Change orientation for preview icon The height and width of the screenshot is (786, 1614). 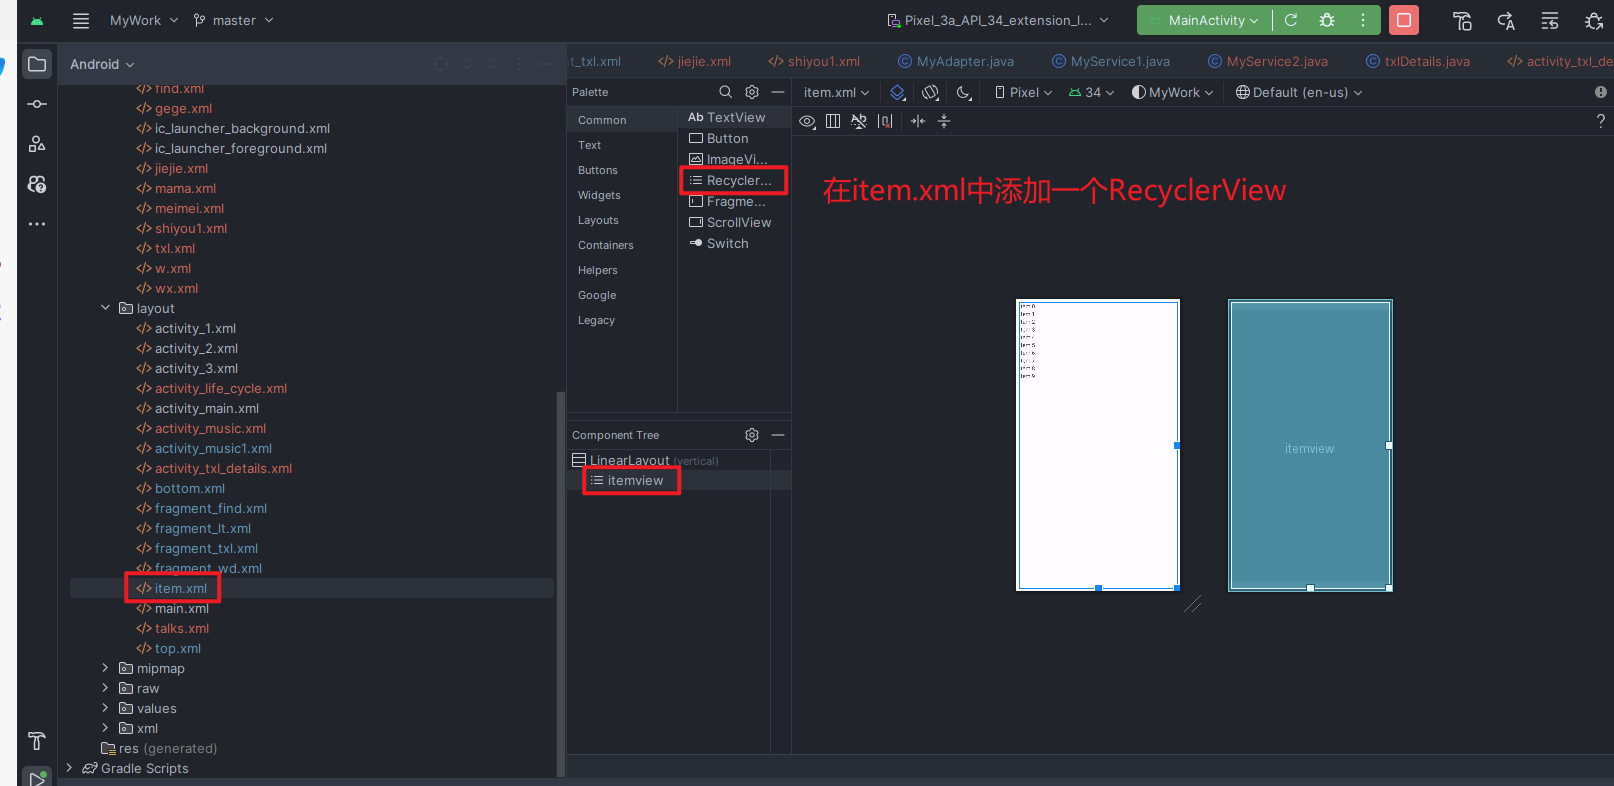click(931, 92)
